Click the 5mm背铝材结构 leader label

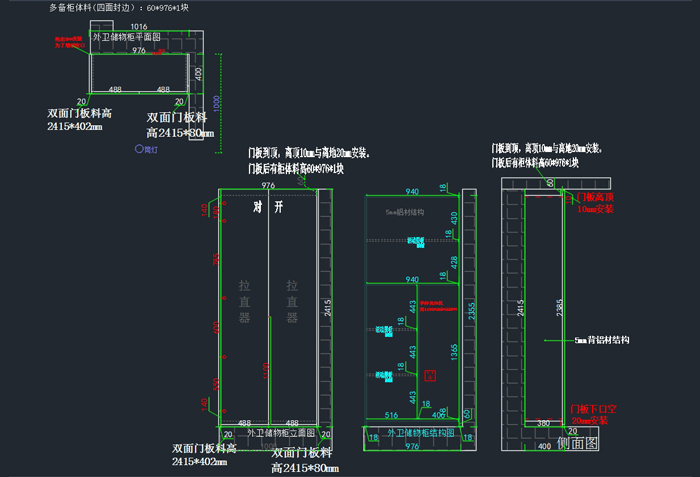pos(602,340)
